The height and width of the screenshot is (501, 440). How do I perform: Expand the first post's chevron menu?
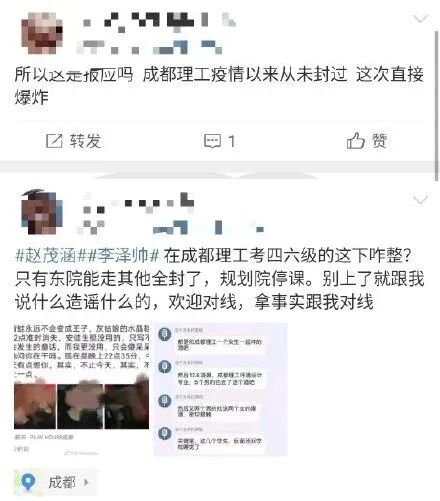[x=420, y=19]
